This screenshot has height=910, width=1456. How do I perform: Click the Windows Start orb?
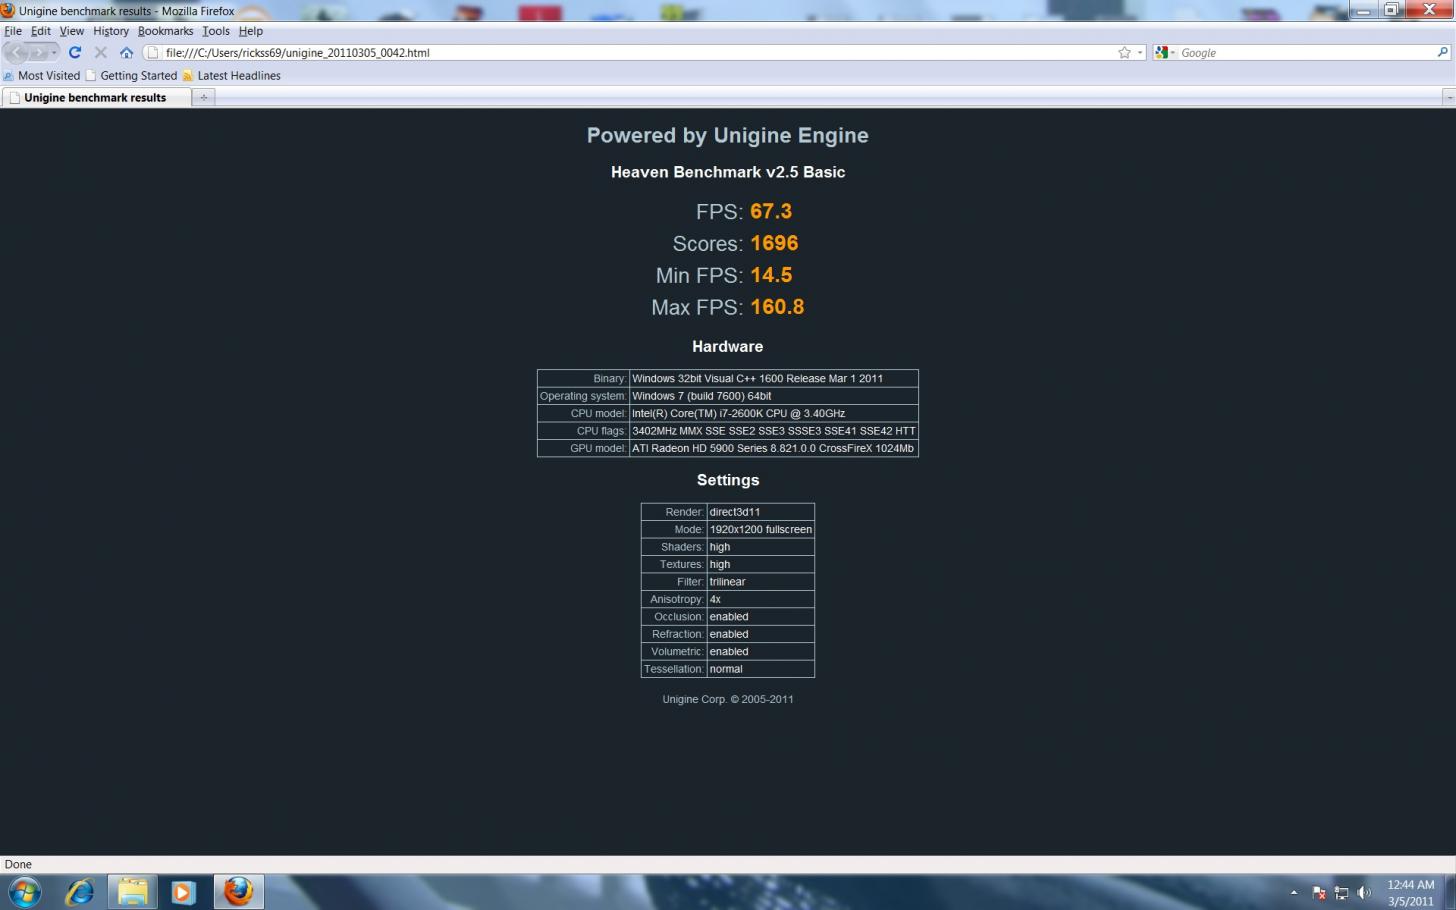point(24,891)
